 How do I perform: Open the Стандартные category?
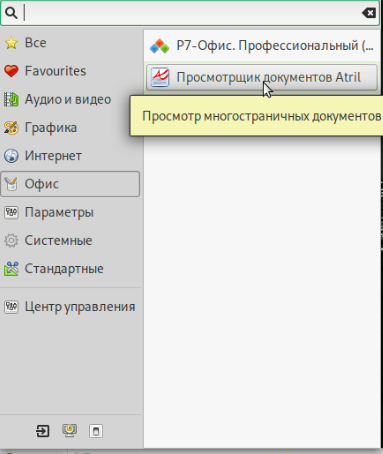coord(70,269)
